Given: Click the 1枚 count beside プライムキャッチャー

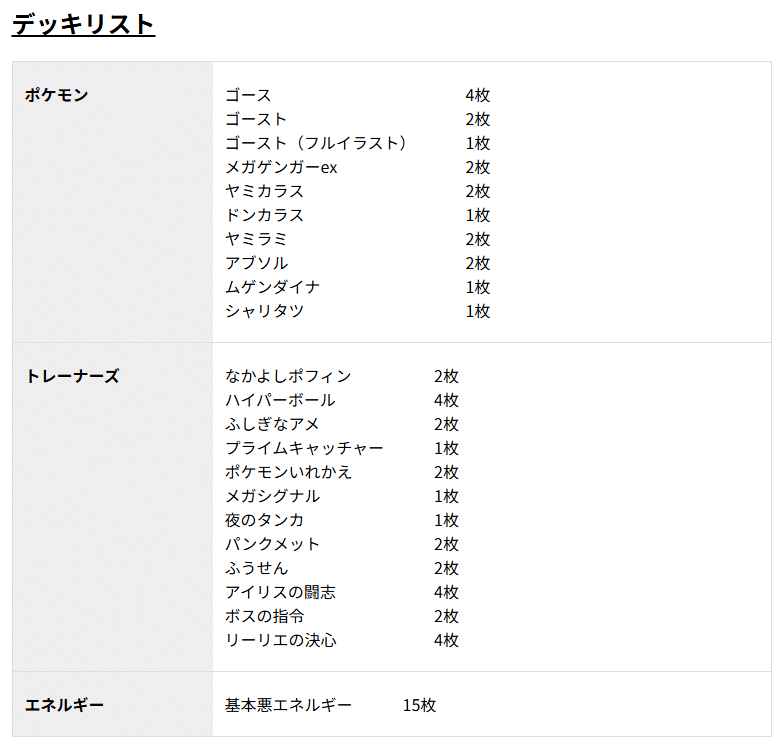Looking at the screenshot, I should pyautogui.click(x=446, y=448).
